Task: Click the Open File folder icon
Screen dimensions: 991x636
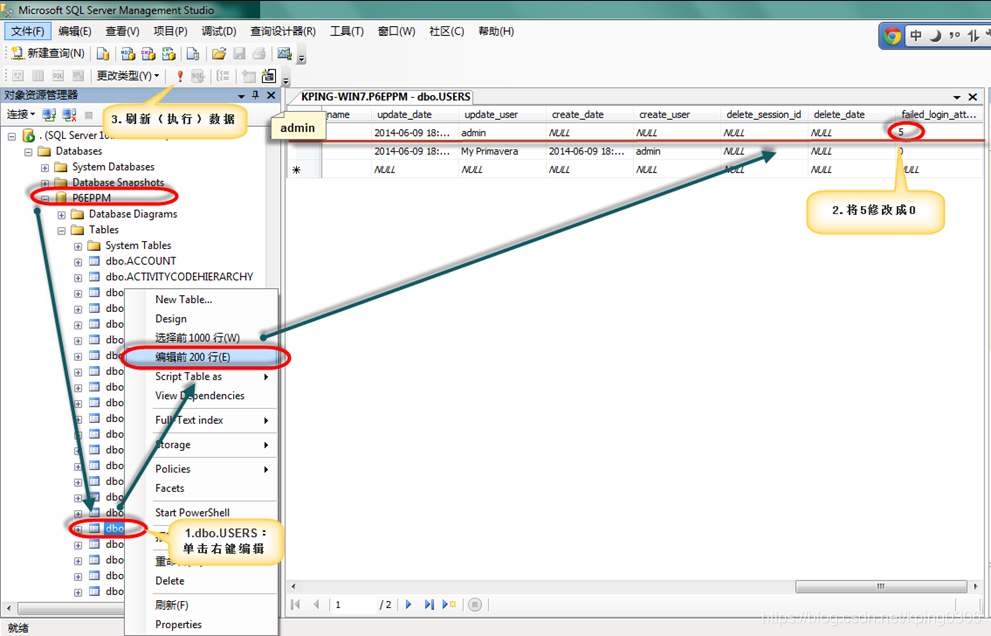Action: (x=219, y=54)
